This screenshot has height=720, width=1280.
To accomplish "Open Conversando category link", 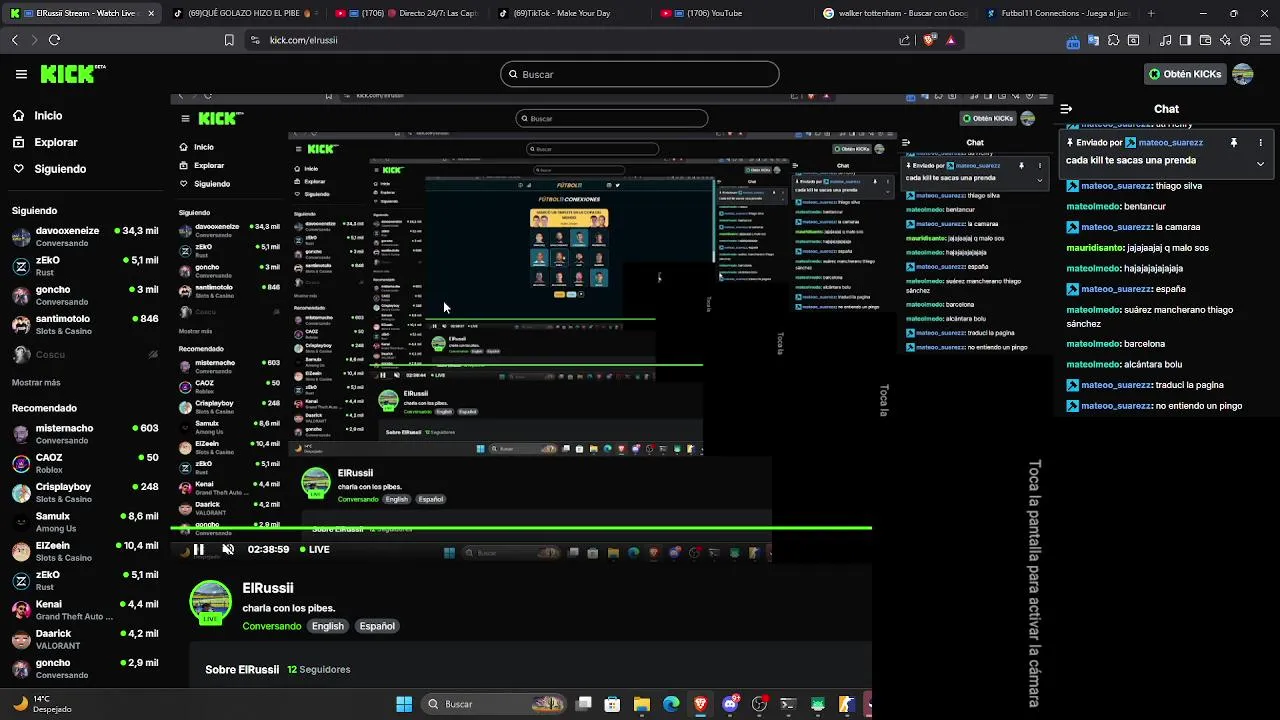I will click(272, 626).
